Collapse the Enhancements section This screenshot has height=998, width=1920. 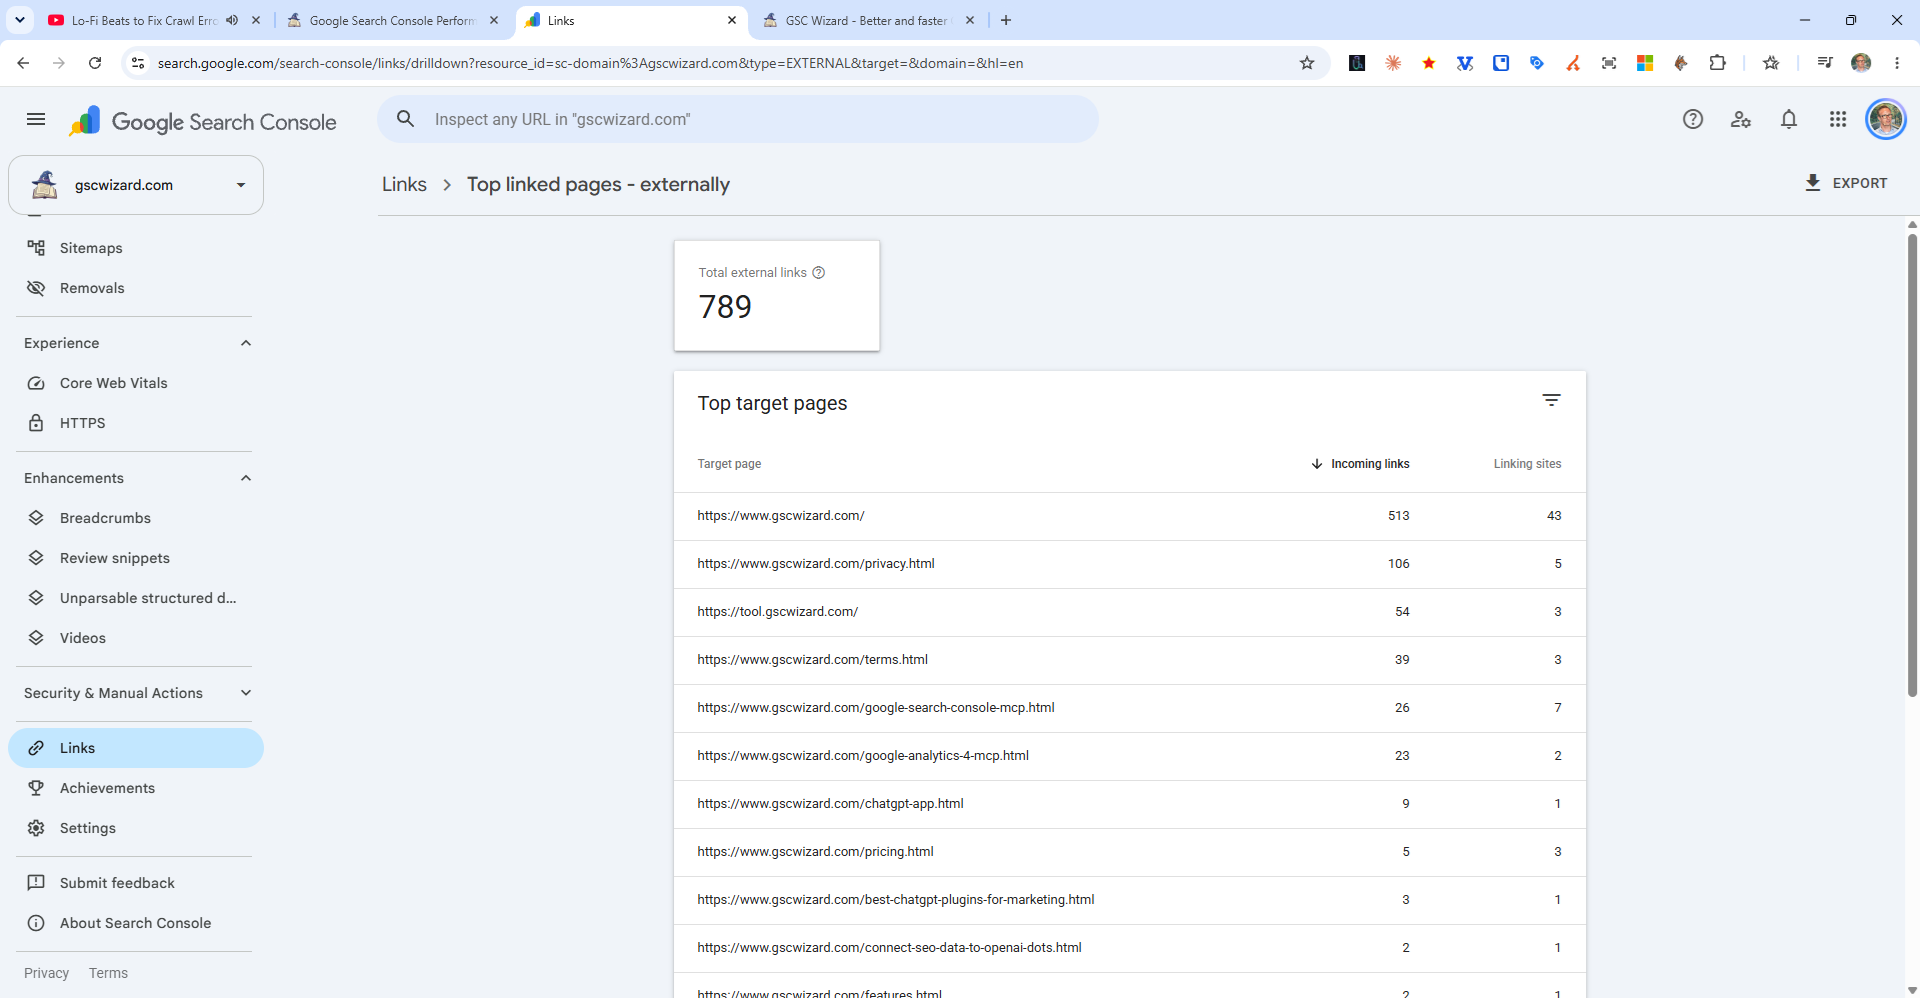click(x=246, y=478)
